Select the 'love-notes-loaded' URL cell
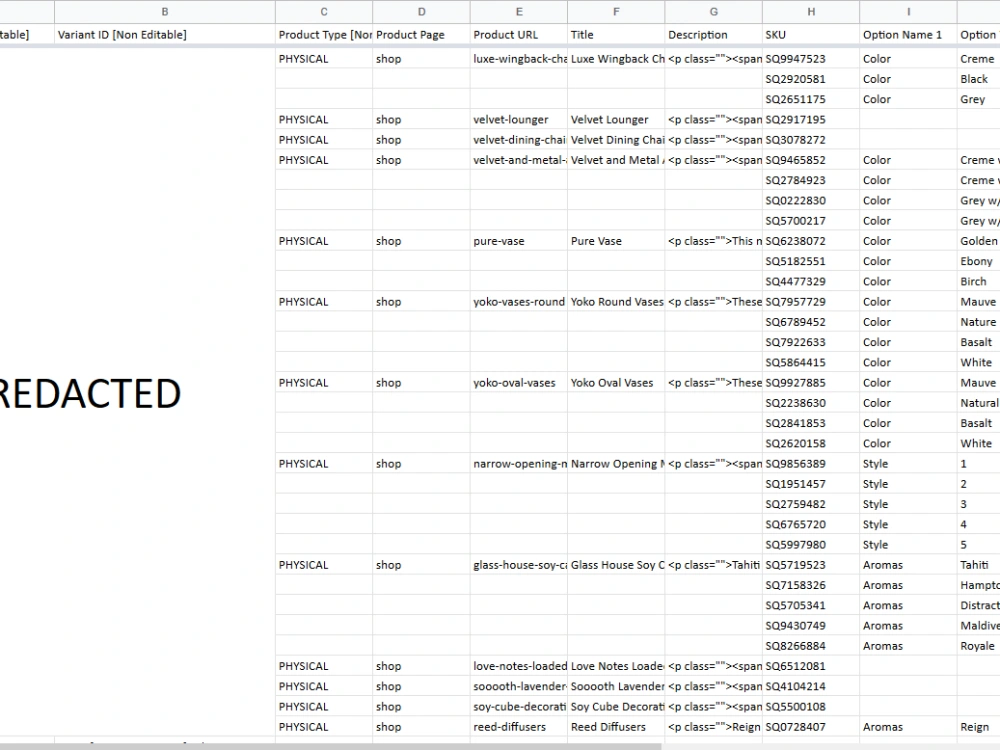Viewport: 1000px width, 750px height. (519, 666)
